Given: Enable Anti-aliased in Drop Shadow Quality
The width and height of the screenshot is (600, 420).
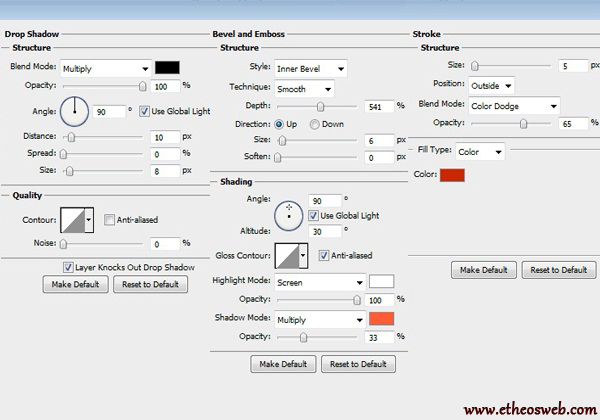Looking at the screenshot, I should 109,220.
